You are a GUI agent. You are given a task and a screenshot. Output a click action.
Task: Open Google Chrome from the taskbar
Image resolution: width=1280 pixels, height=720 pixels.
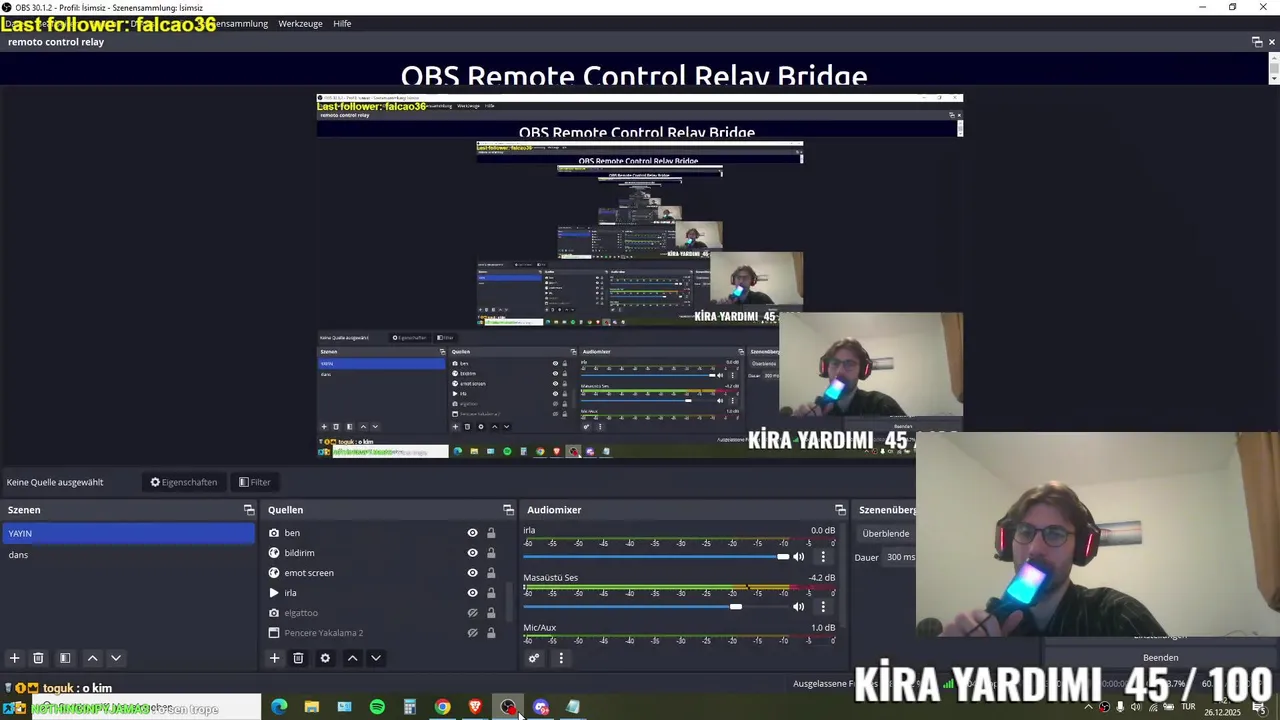click(x=442, y=707)
